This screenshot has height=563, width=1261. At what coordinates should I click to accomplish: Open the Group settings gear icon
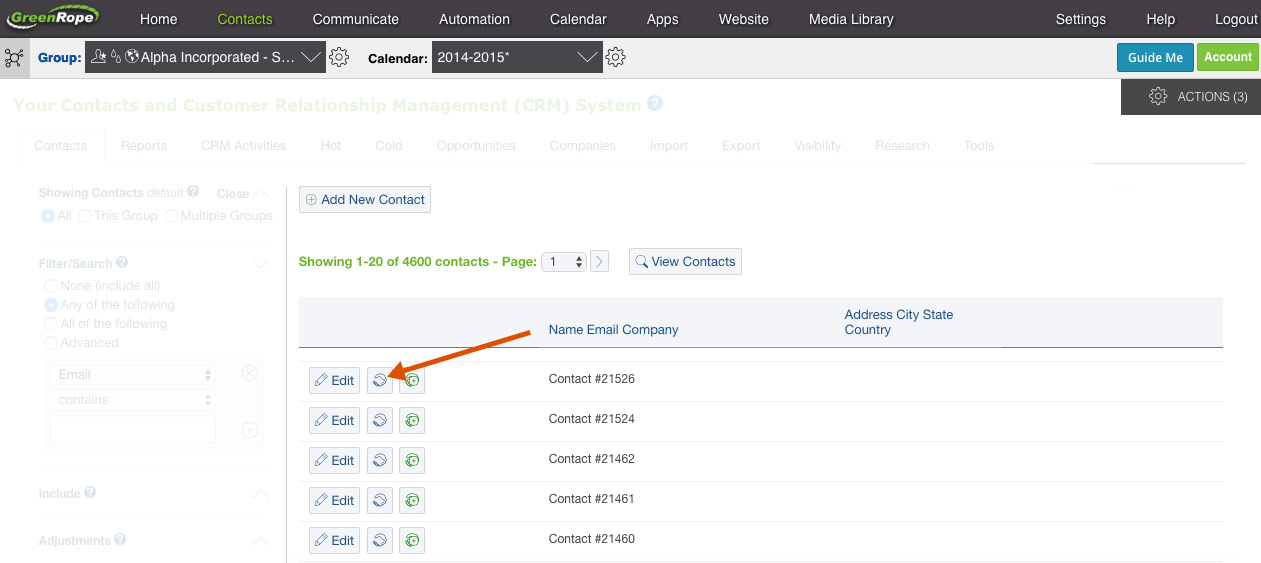tap(339, 58)
